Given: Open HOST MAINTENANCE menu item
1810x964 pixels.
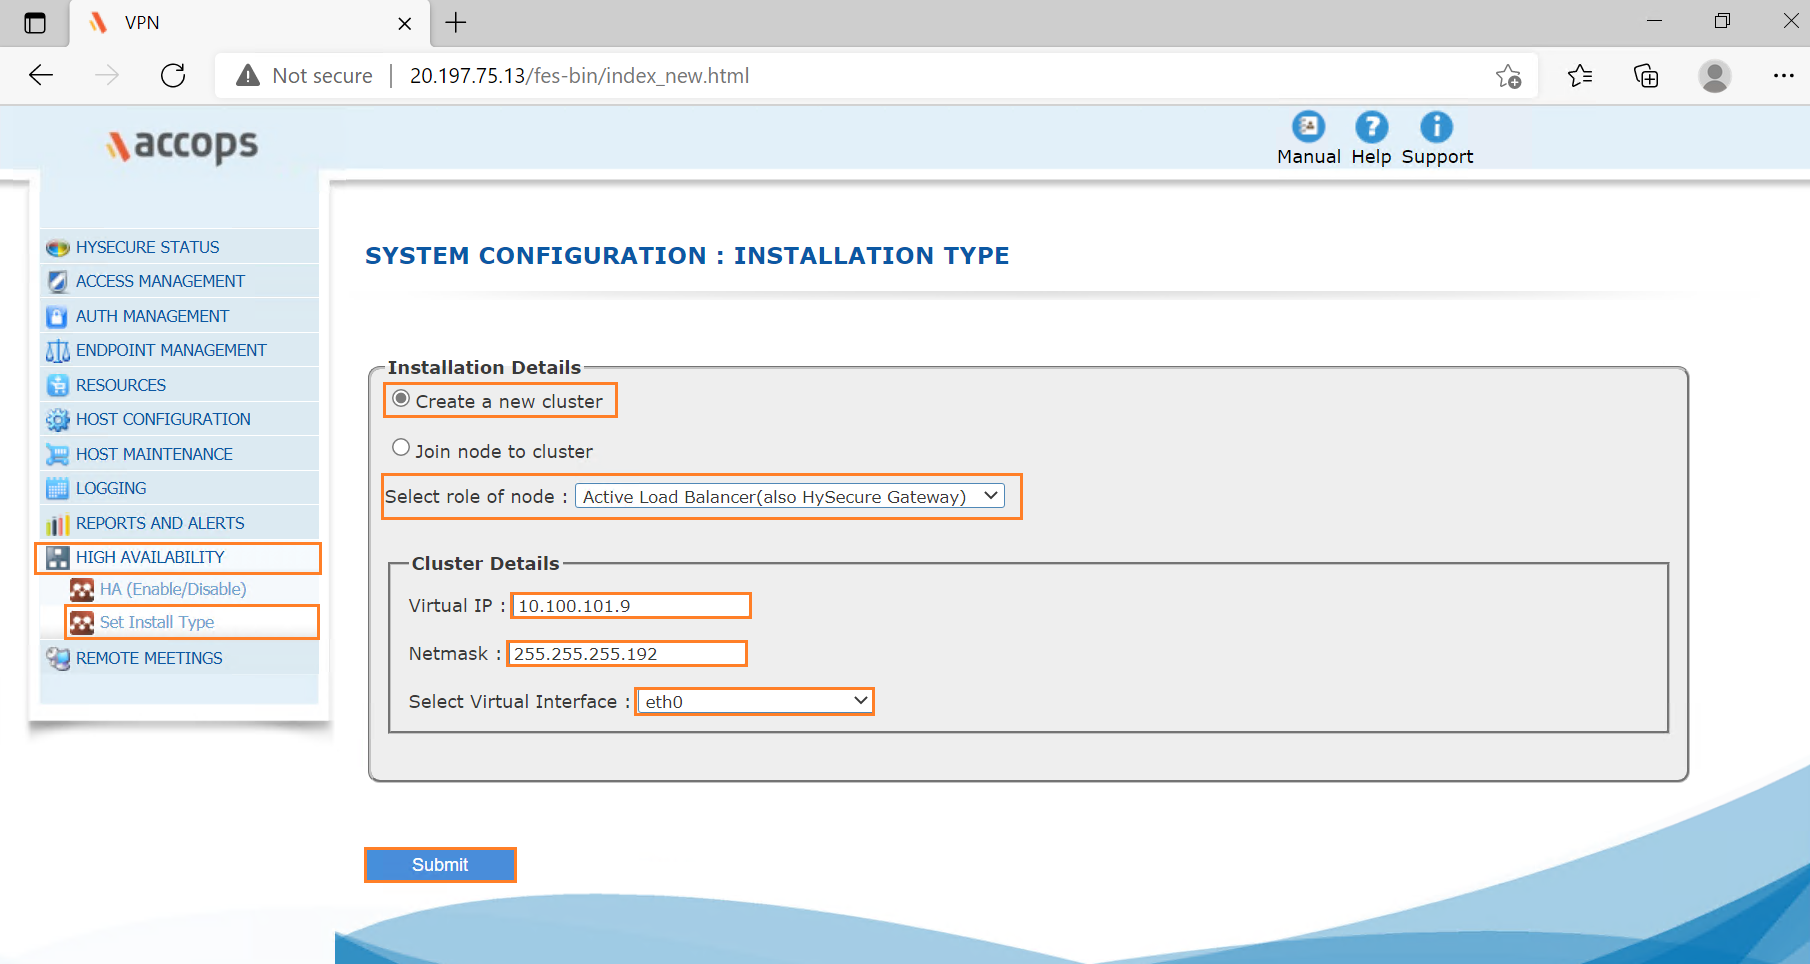Looking at the screenshot, I should point(154,454).
